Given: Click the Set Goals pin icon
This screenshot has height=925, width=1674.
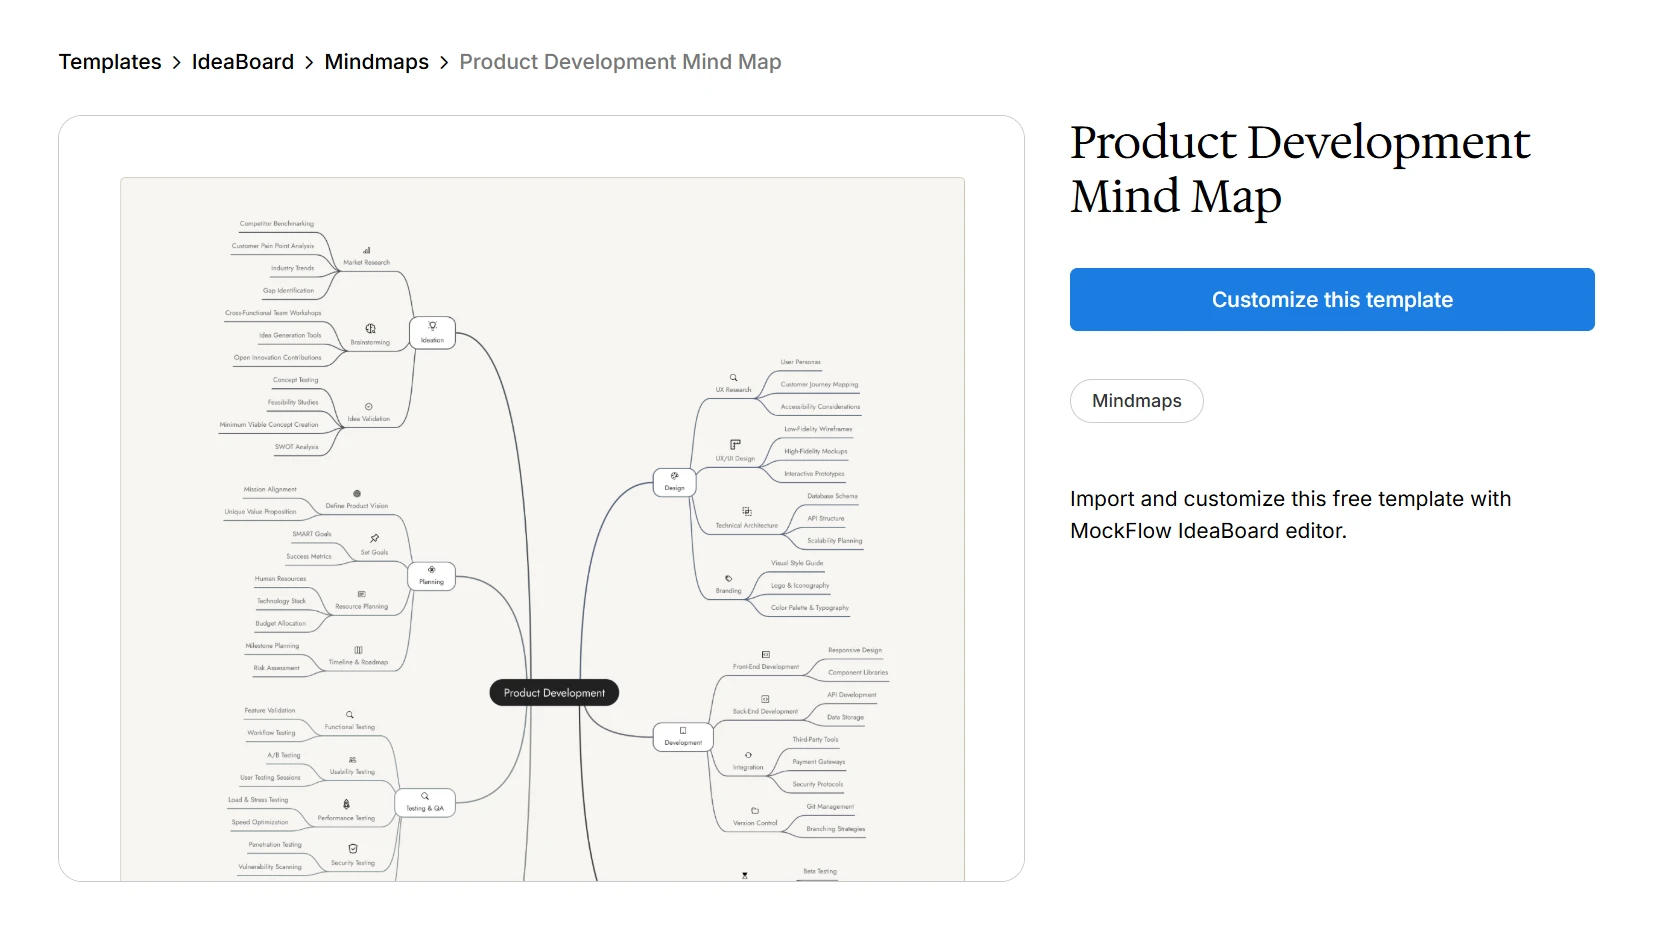Looking at the screenshot, I should tap(374, 539).
